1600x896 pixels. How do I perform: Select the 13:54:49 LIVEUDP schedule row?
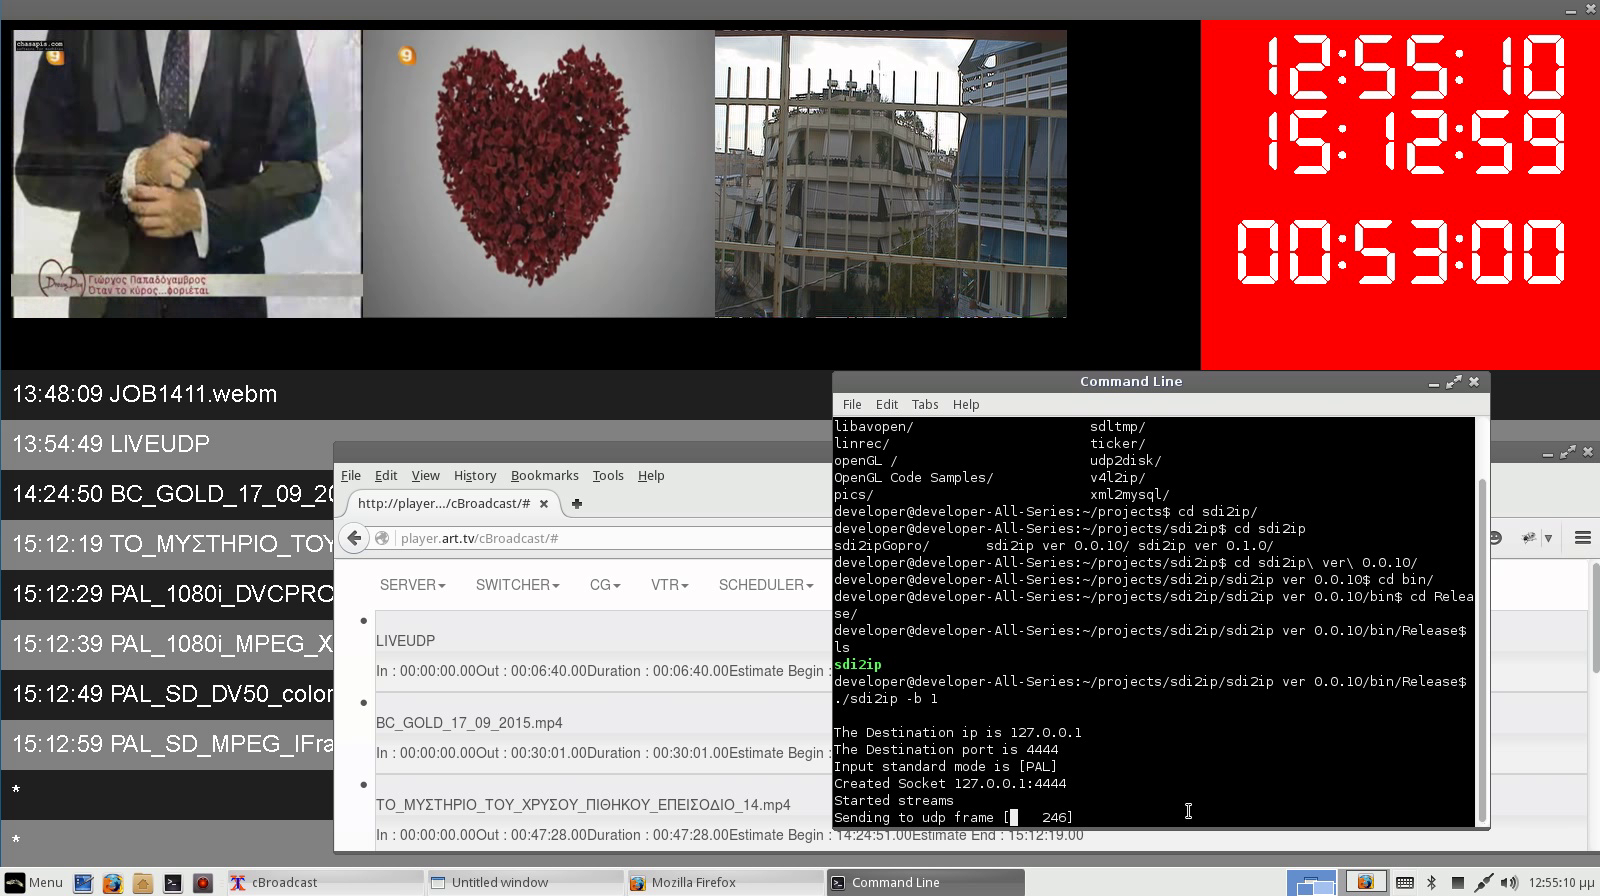[x=166, y=444]
